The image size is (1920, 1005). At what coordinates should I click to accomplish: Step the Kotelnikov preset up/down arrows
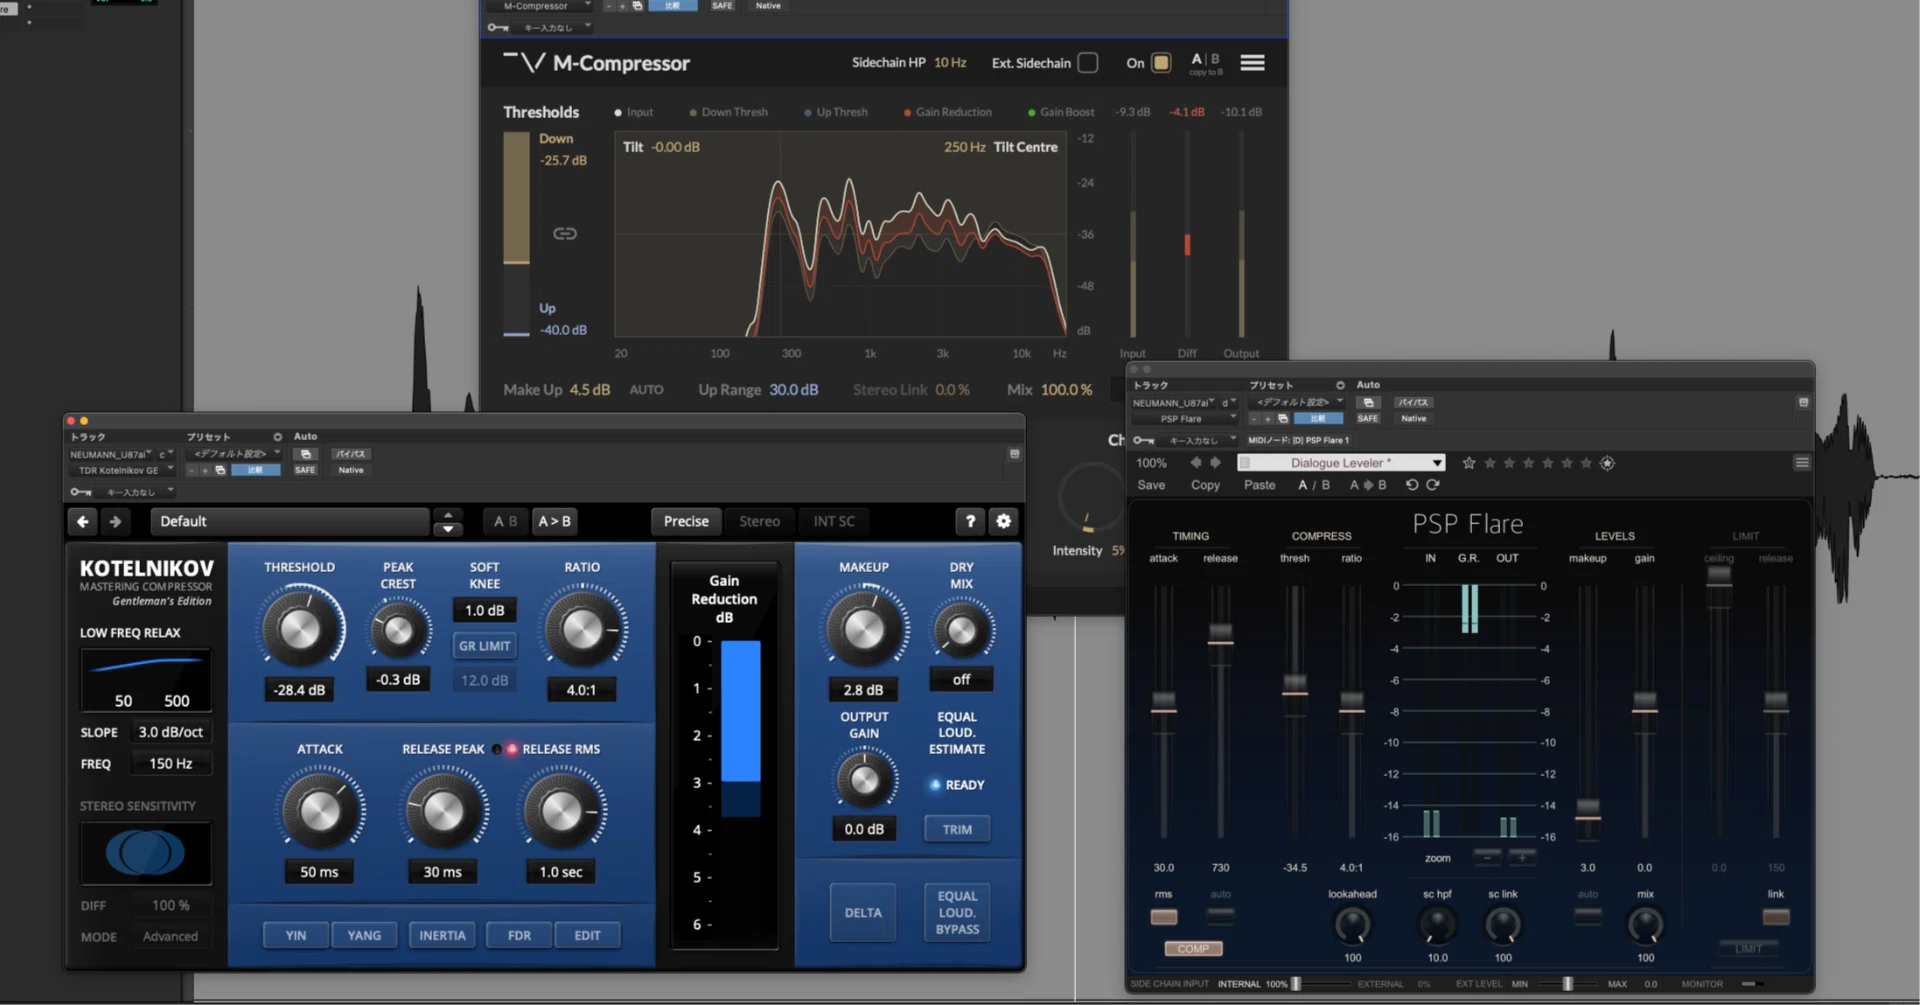coord(448,521)
